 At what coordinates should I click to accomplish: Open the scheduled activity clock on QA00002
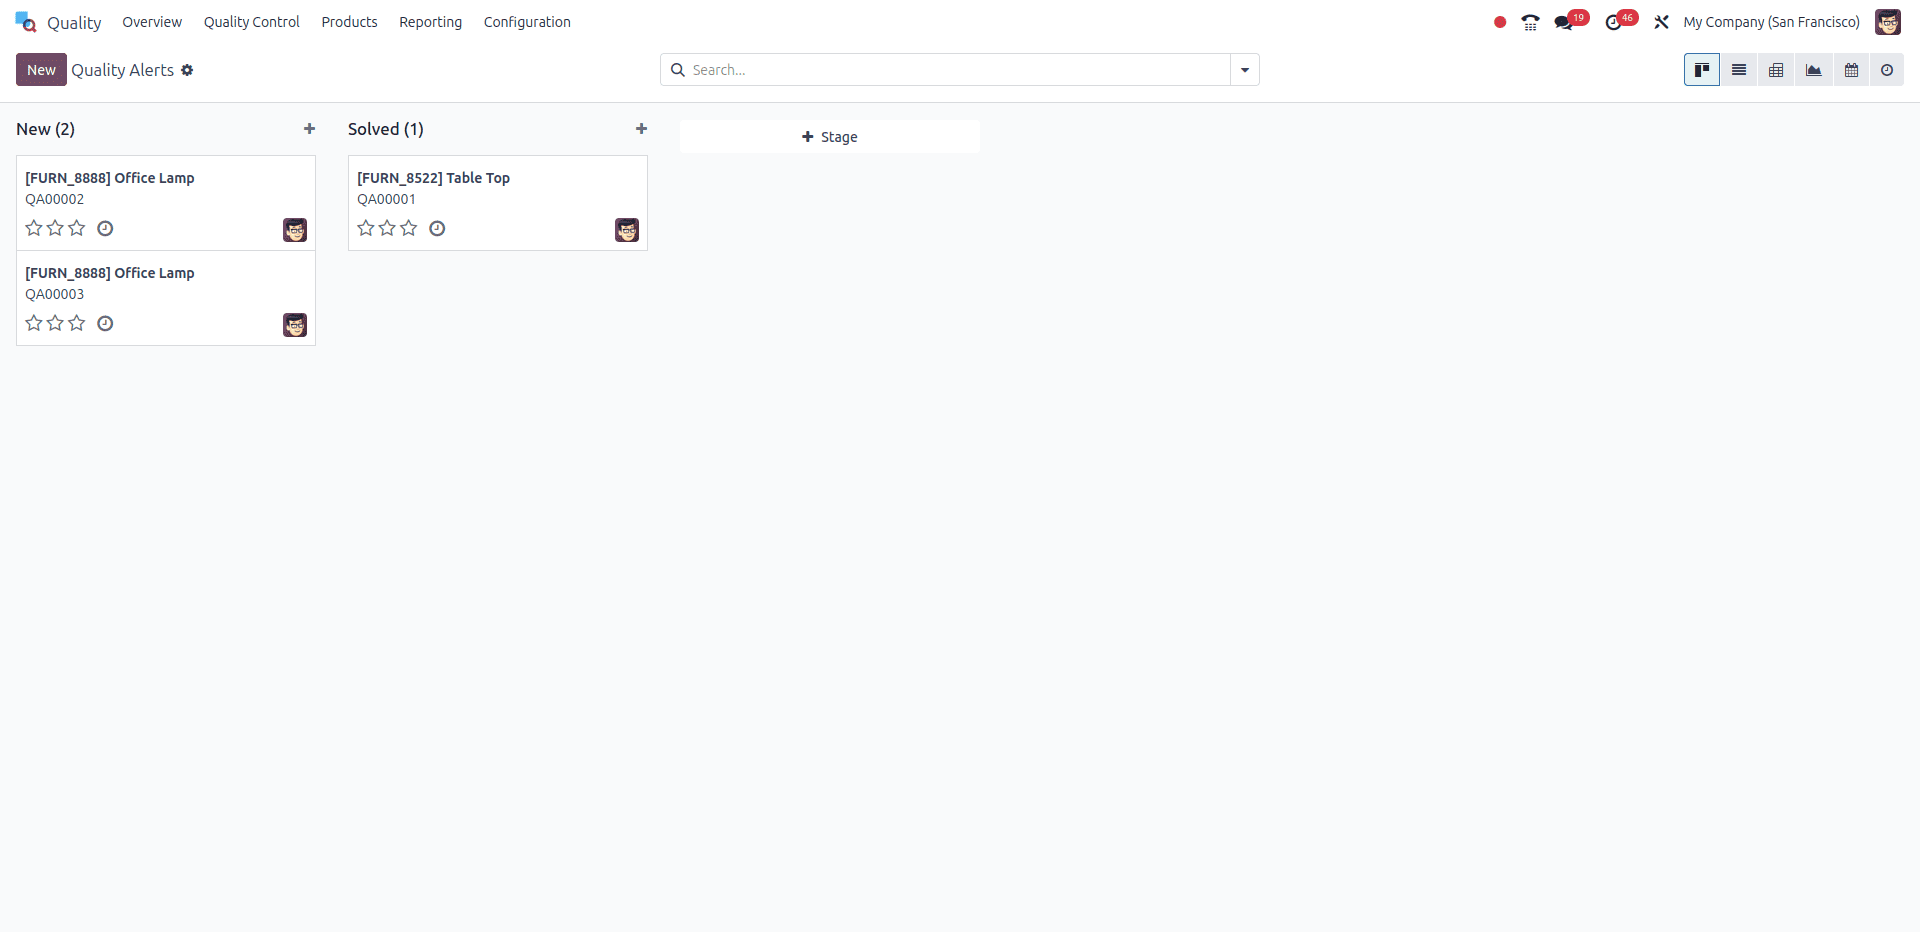coord(105,228)
